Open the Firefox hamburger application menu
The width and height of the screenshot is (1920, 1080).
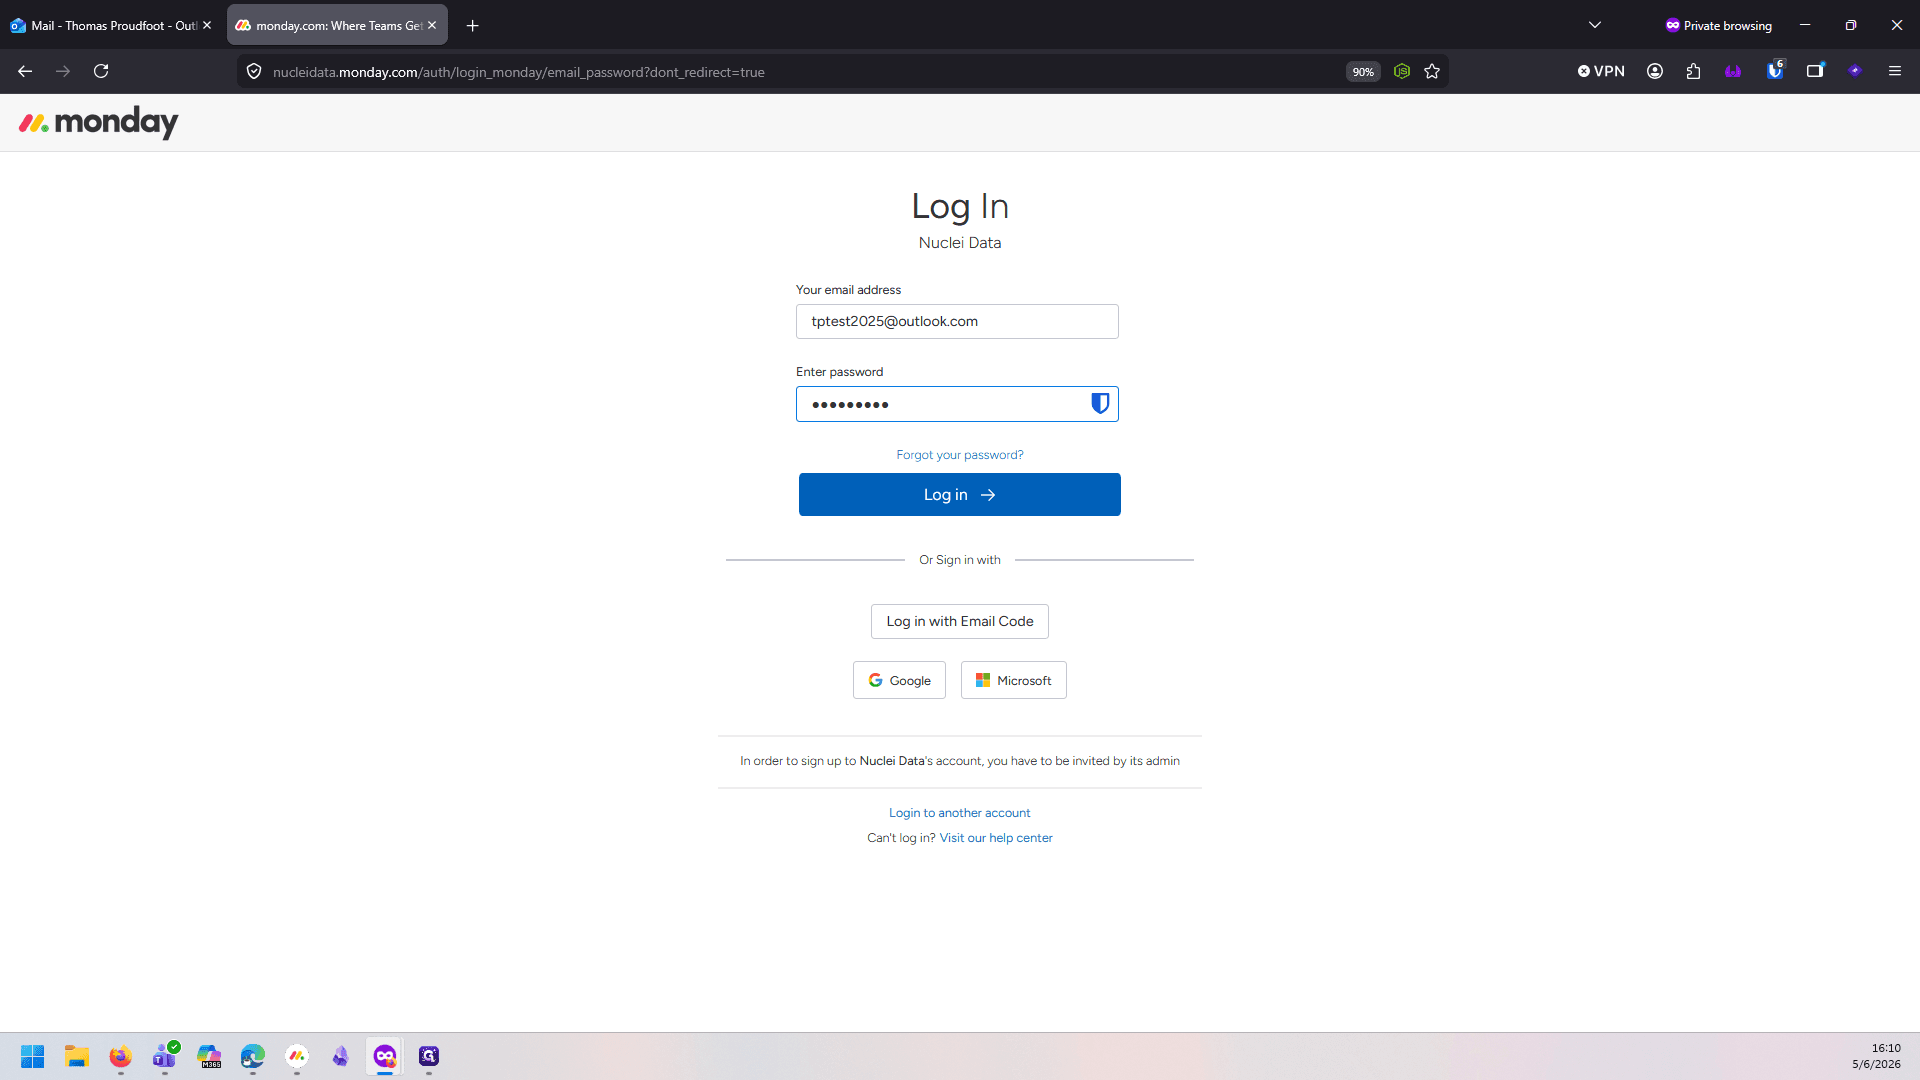[x=1895, y=71]
